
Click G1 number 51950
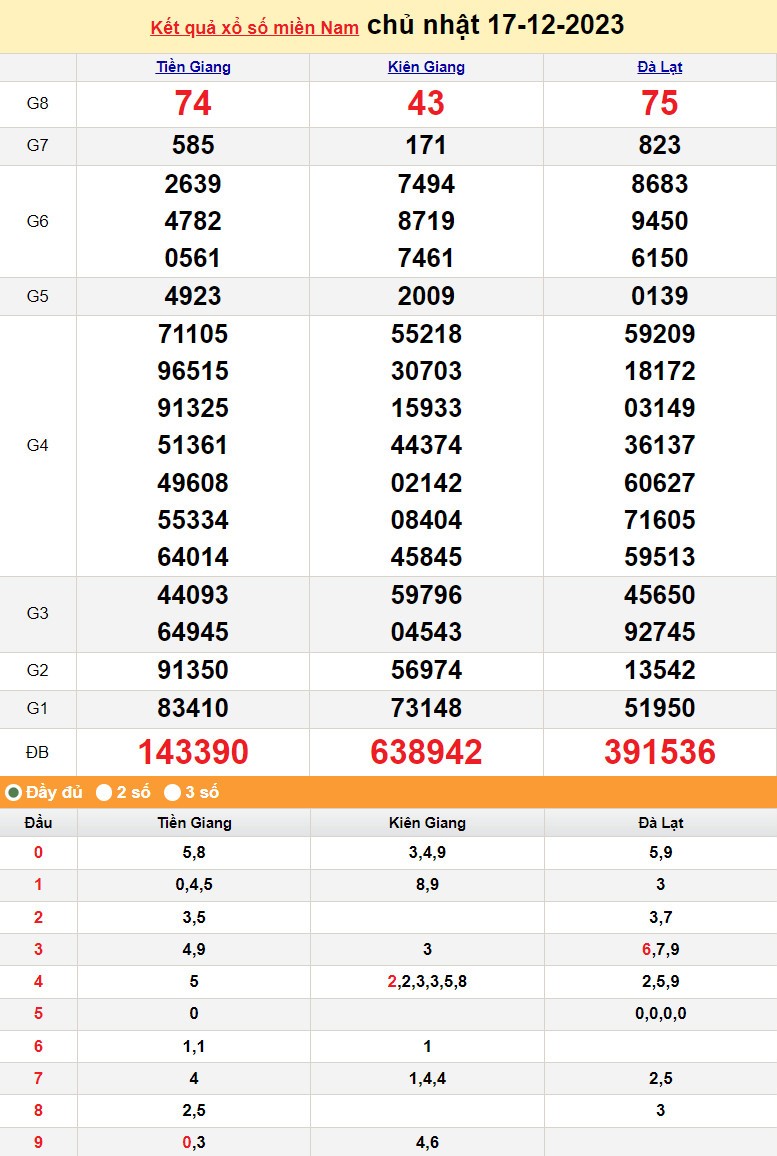(x=660, y=708)
